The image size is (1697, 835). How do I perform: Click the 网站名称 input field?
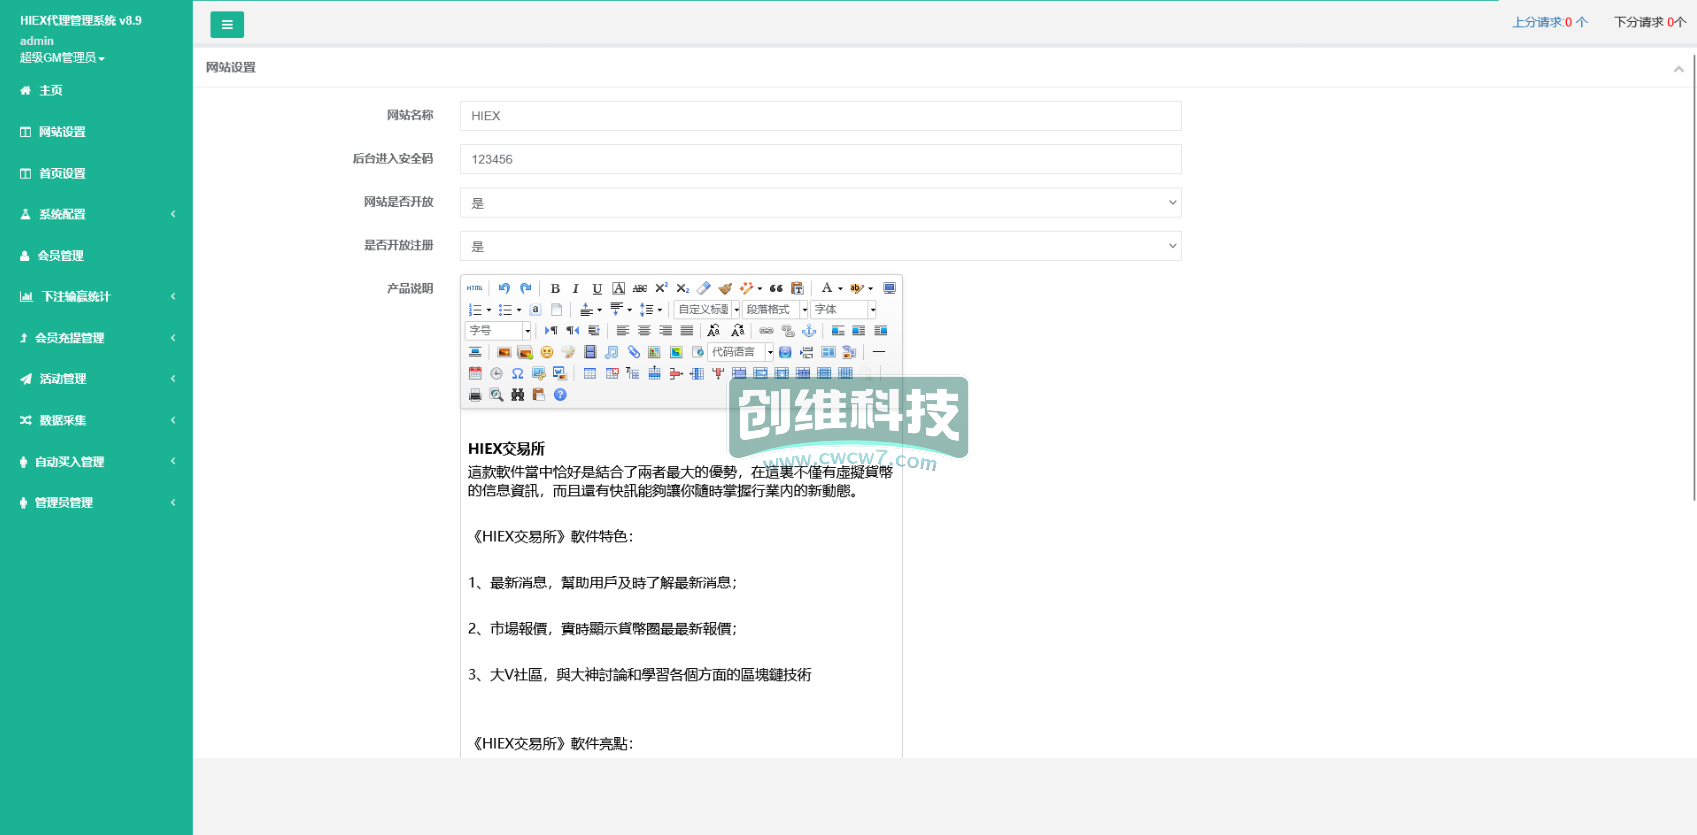point(820,116)
